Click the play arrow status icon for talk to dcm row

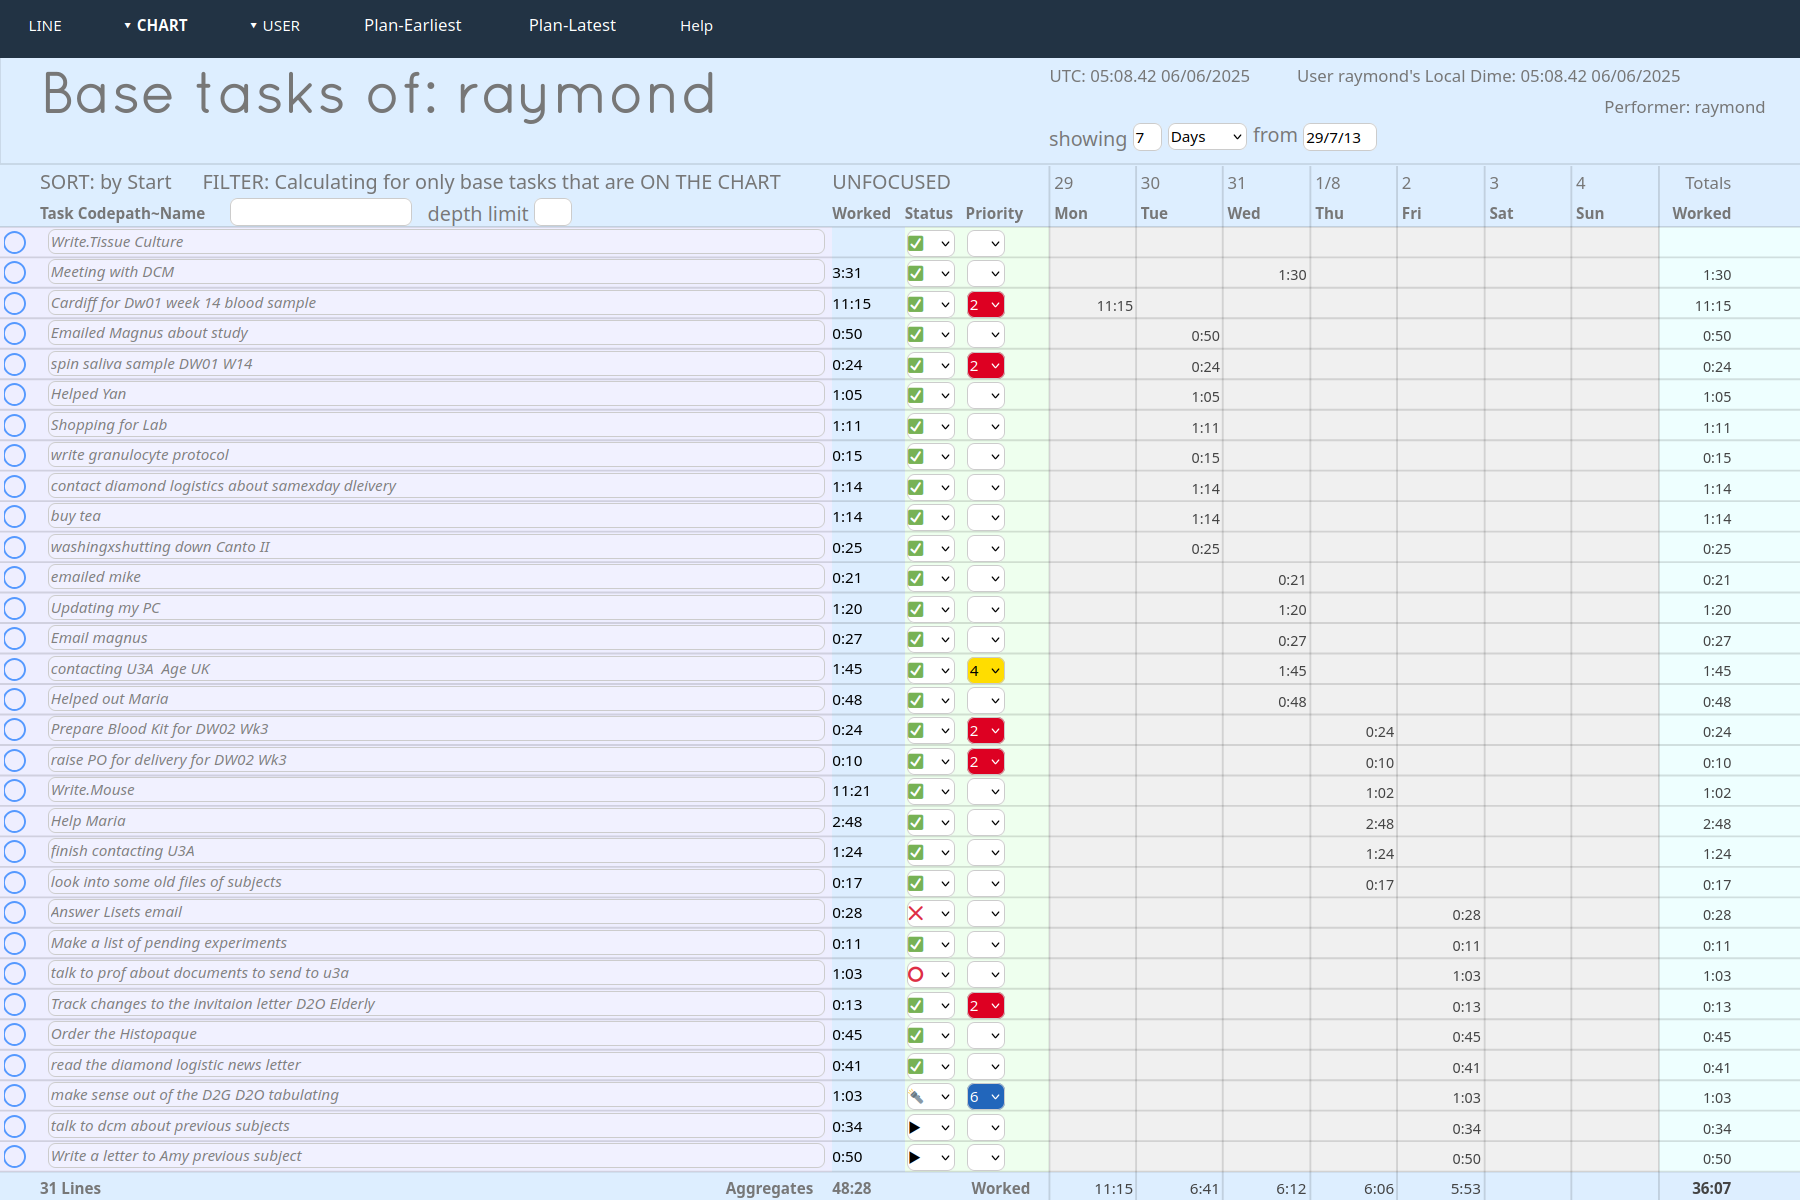click(916, 1127)
